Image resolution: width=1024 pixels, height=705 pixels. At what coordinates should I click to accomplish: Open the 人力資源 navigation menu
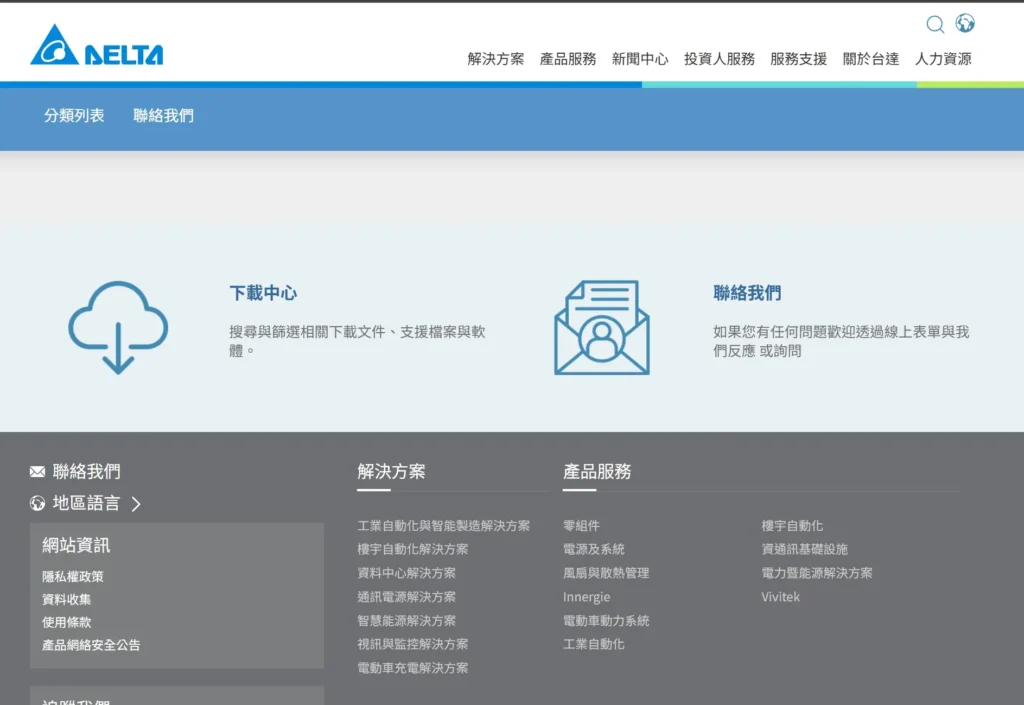point(943,59)
